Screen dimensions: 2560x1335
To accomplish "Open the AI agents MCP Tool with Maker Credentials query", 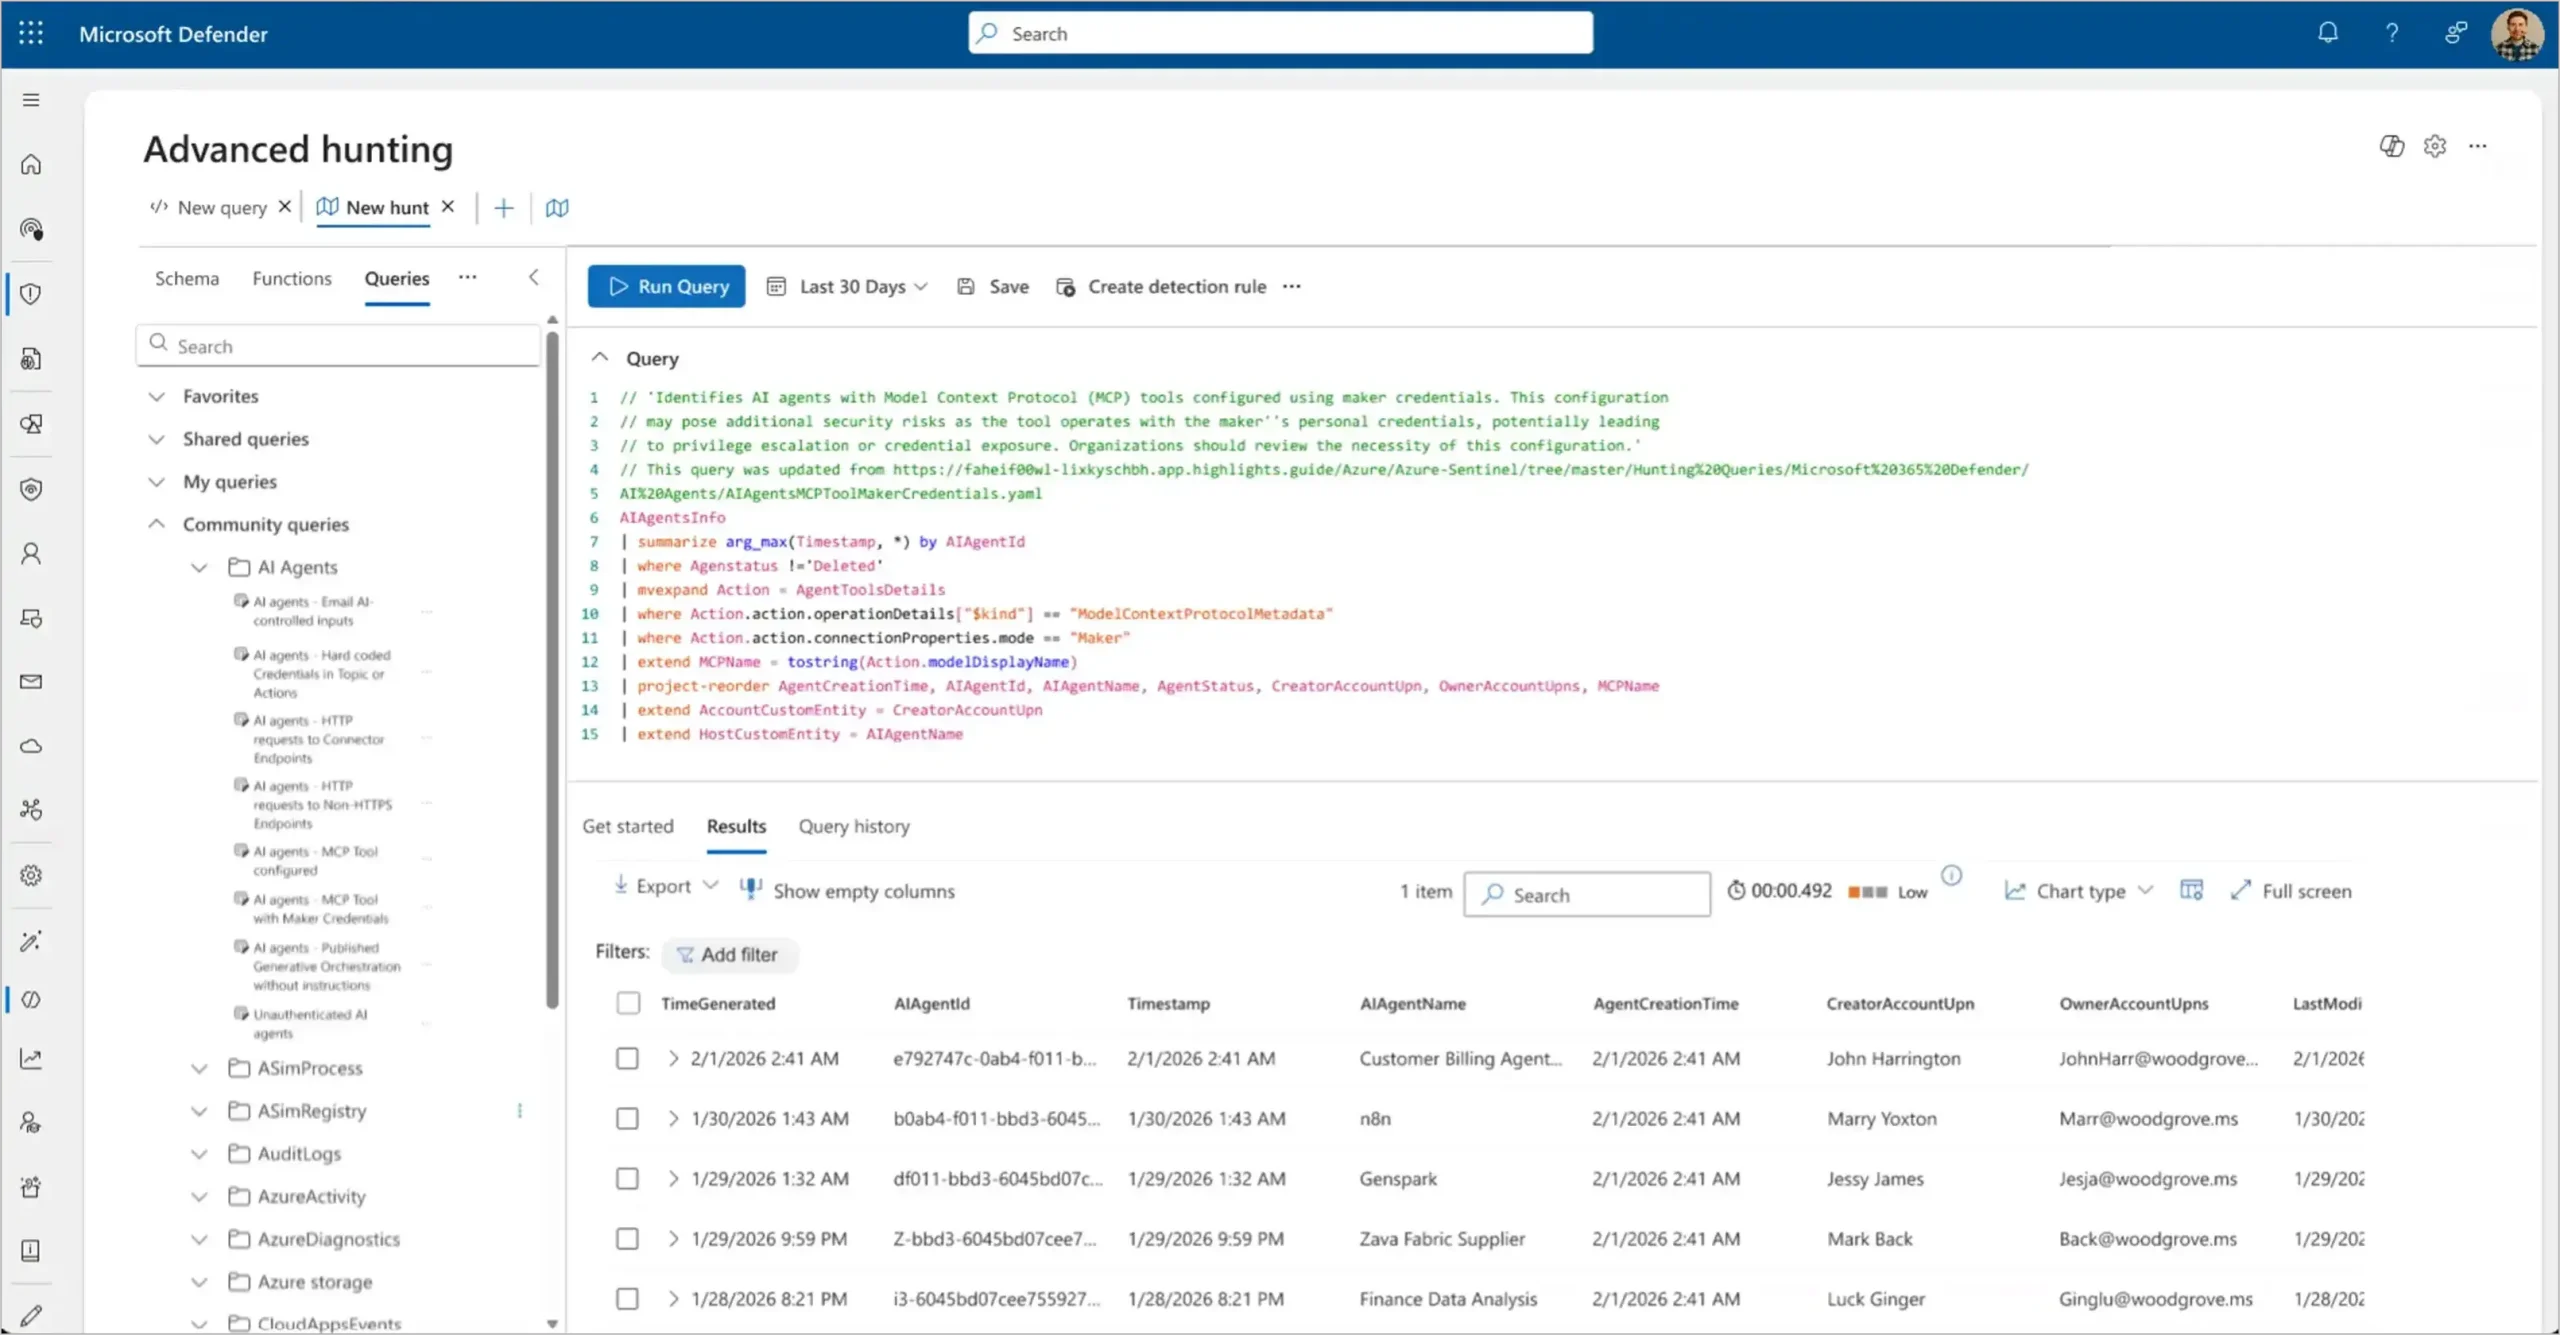I will 320,908.
